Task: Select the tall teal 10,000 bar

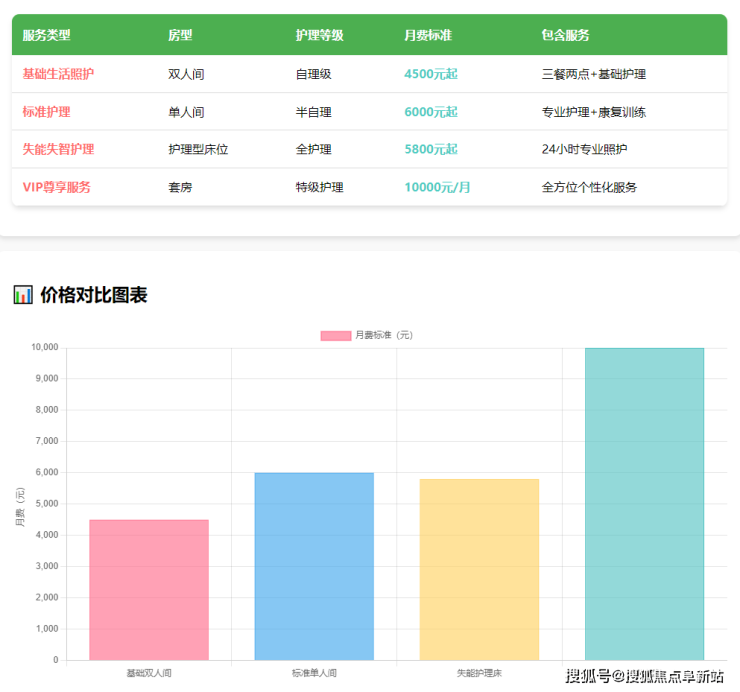Action: coord(644,504)
